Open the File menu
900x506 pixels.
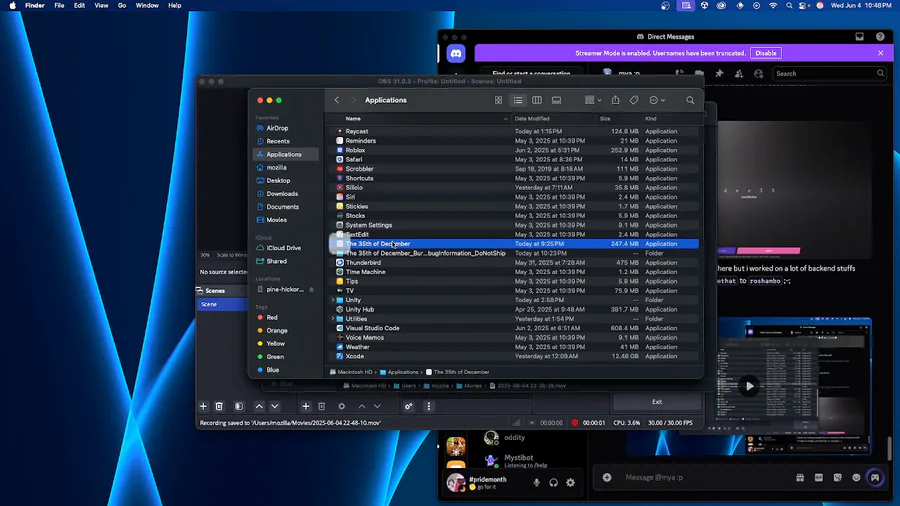click(x=59, y=5)
